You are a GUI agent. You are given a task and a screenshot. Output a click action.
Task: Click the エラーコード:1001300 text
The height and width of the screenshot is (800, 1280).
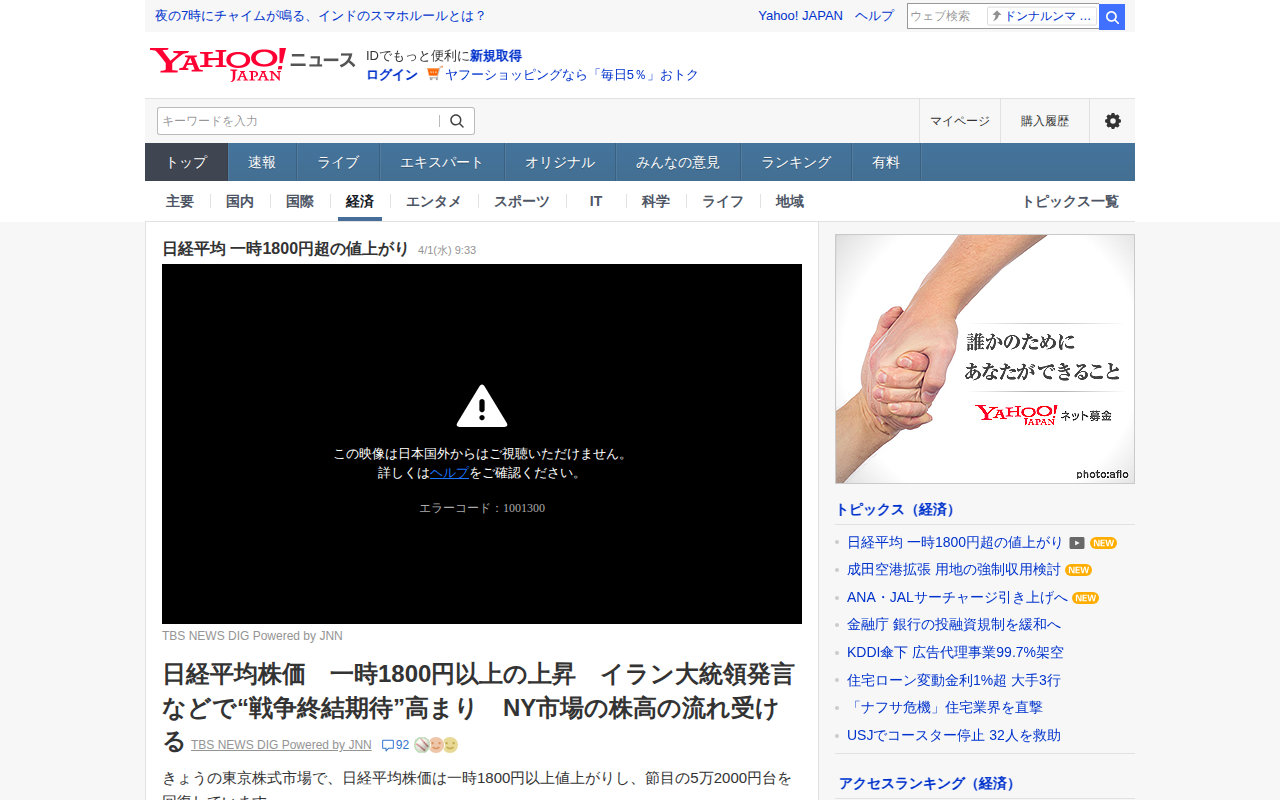pos(482,508)
